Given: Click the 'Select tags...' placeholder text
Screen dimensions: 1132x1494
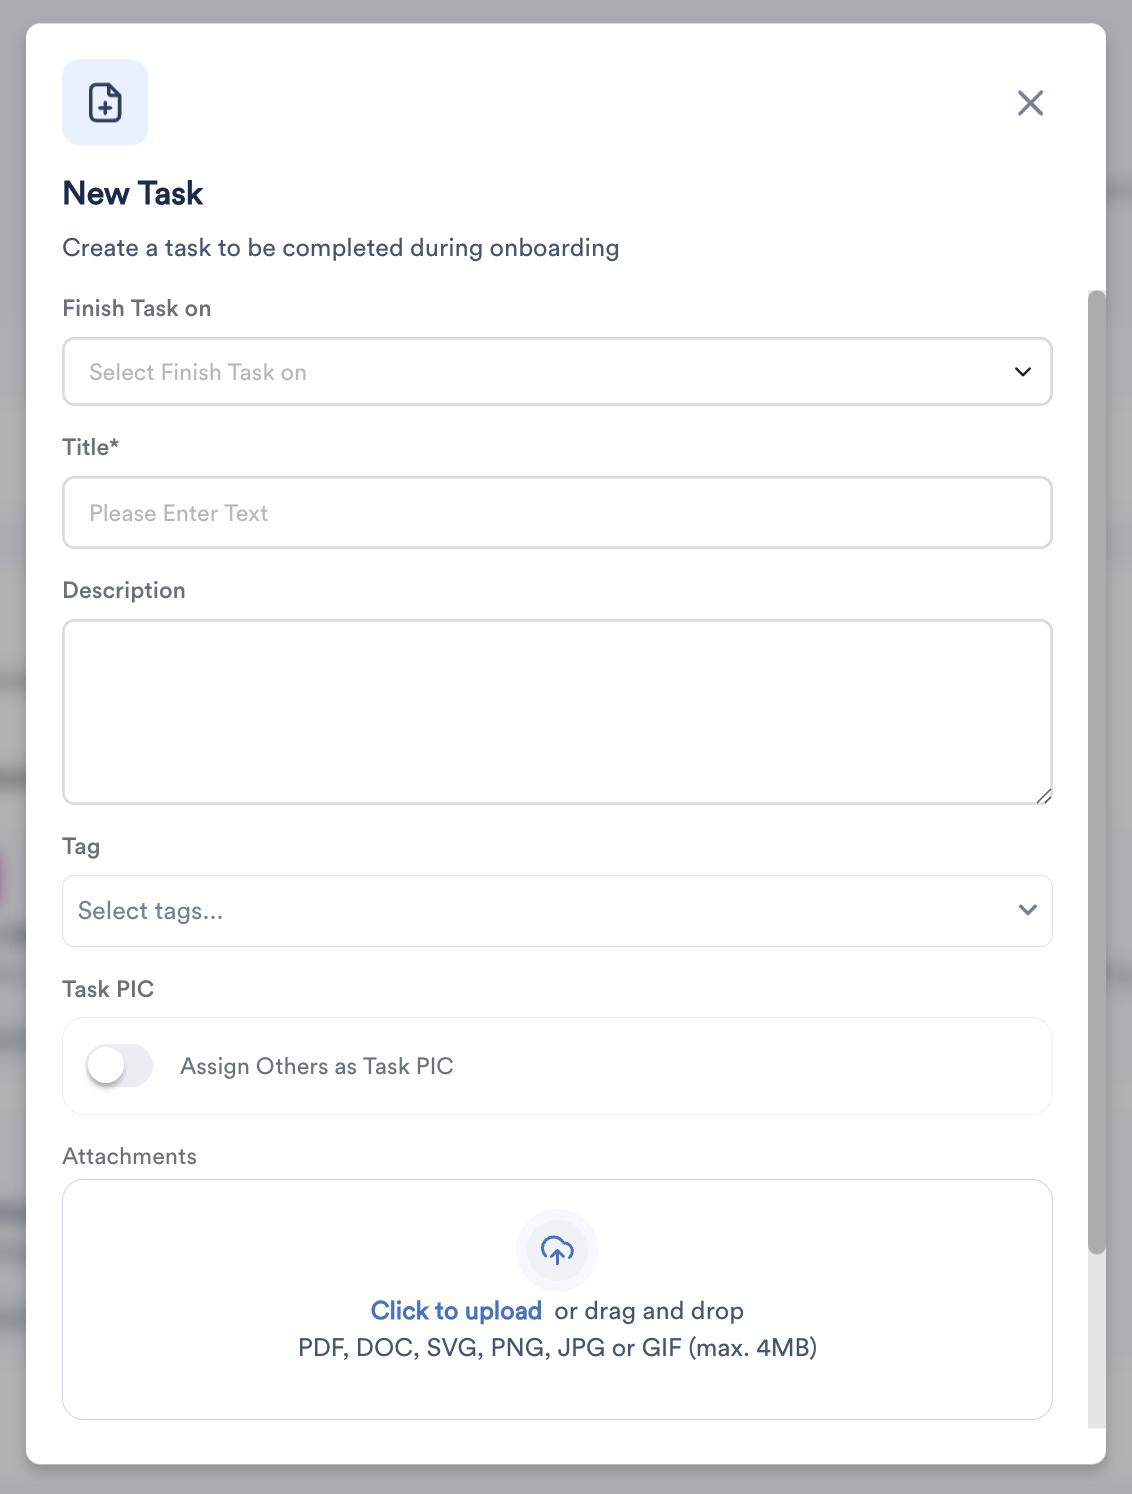Looking at the screenshot, I should [x=151, y=911].
